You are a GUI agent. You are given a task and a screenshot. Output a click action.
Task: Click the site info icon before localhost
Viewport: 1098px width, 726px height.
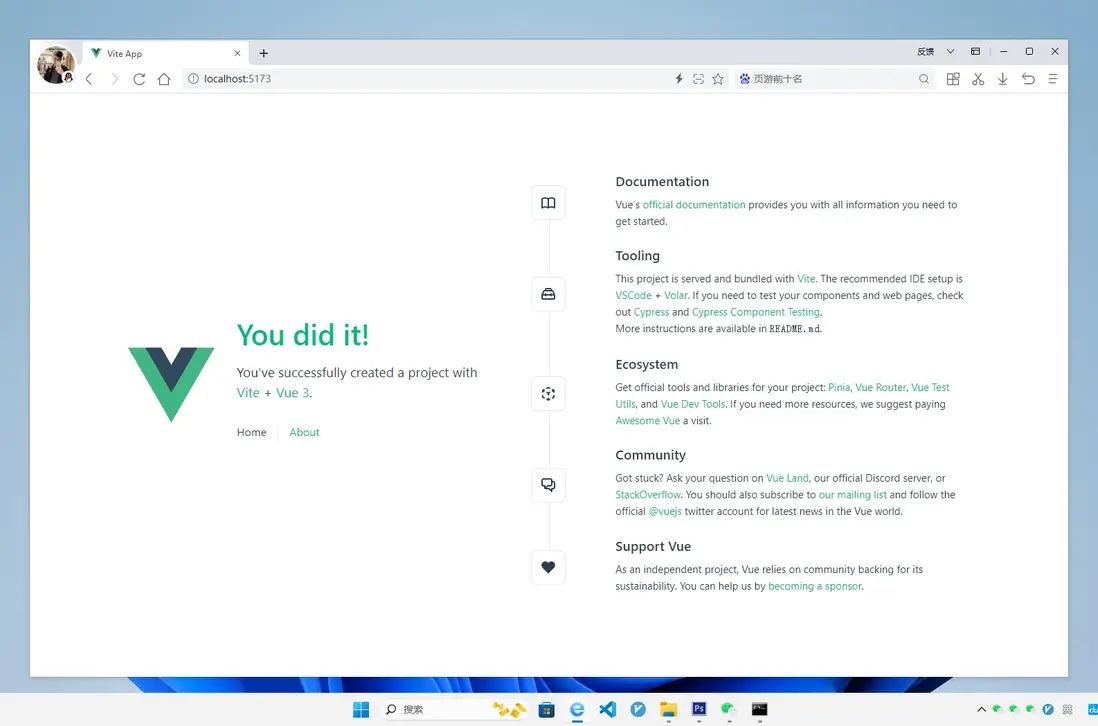[x=193, y=79]
